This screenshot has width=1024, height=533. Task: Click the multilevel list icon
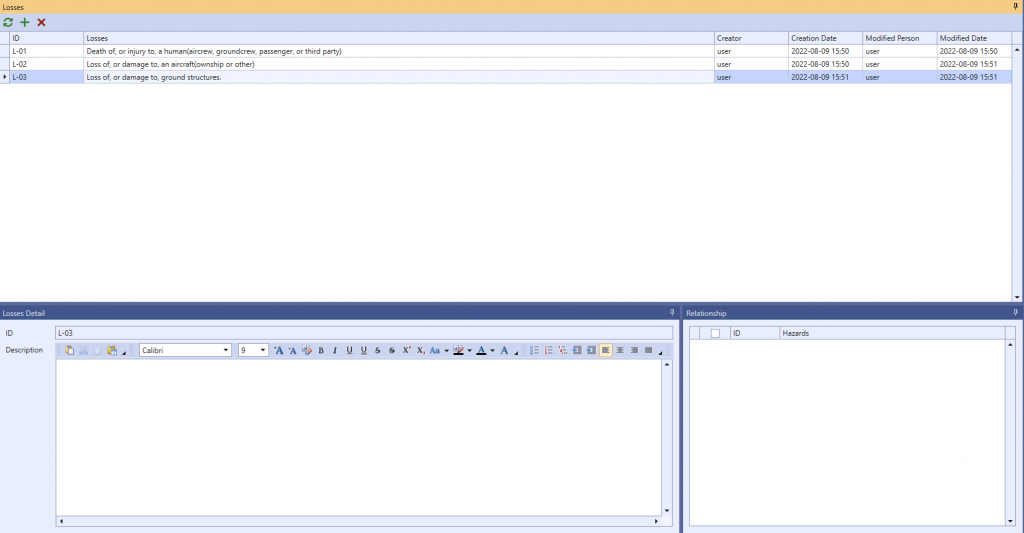point(562,350)
